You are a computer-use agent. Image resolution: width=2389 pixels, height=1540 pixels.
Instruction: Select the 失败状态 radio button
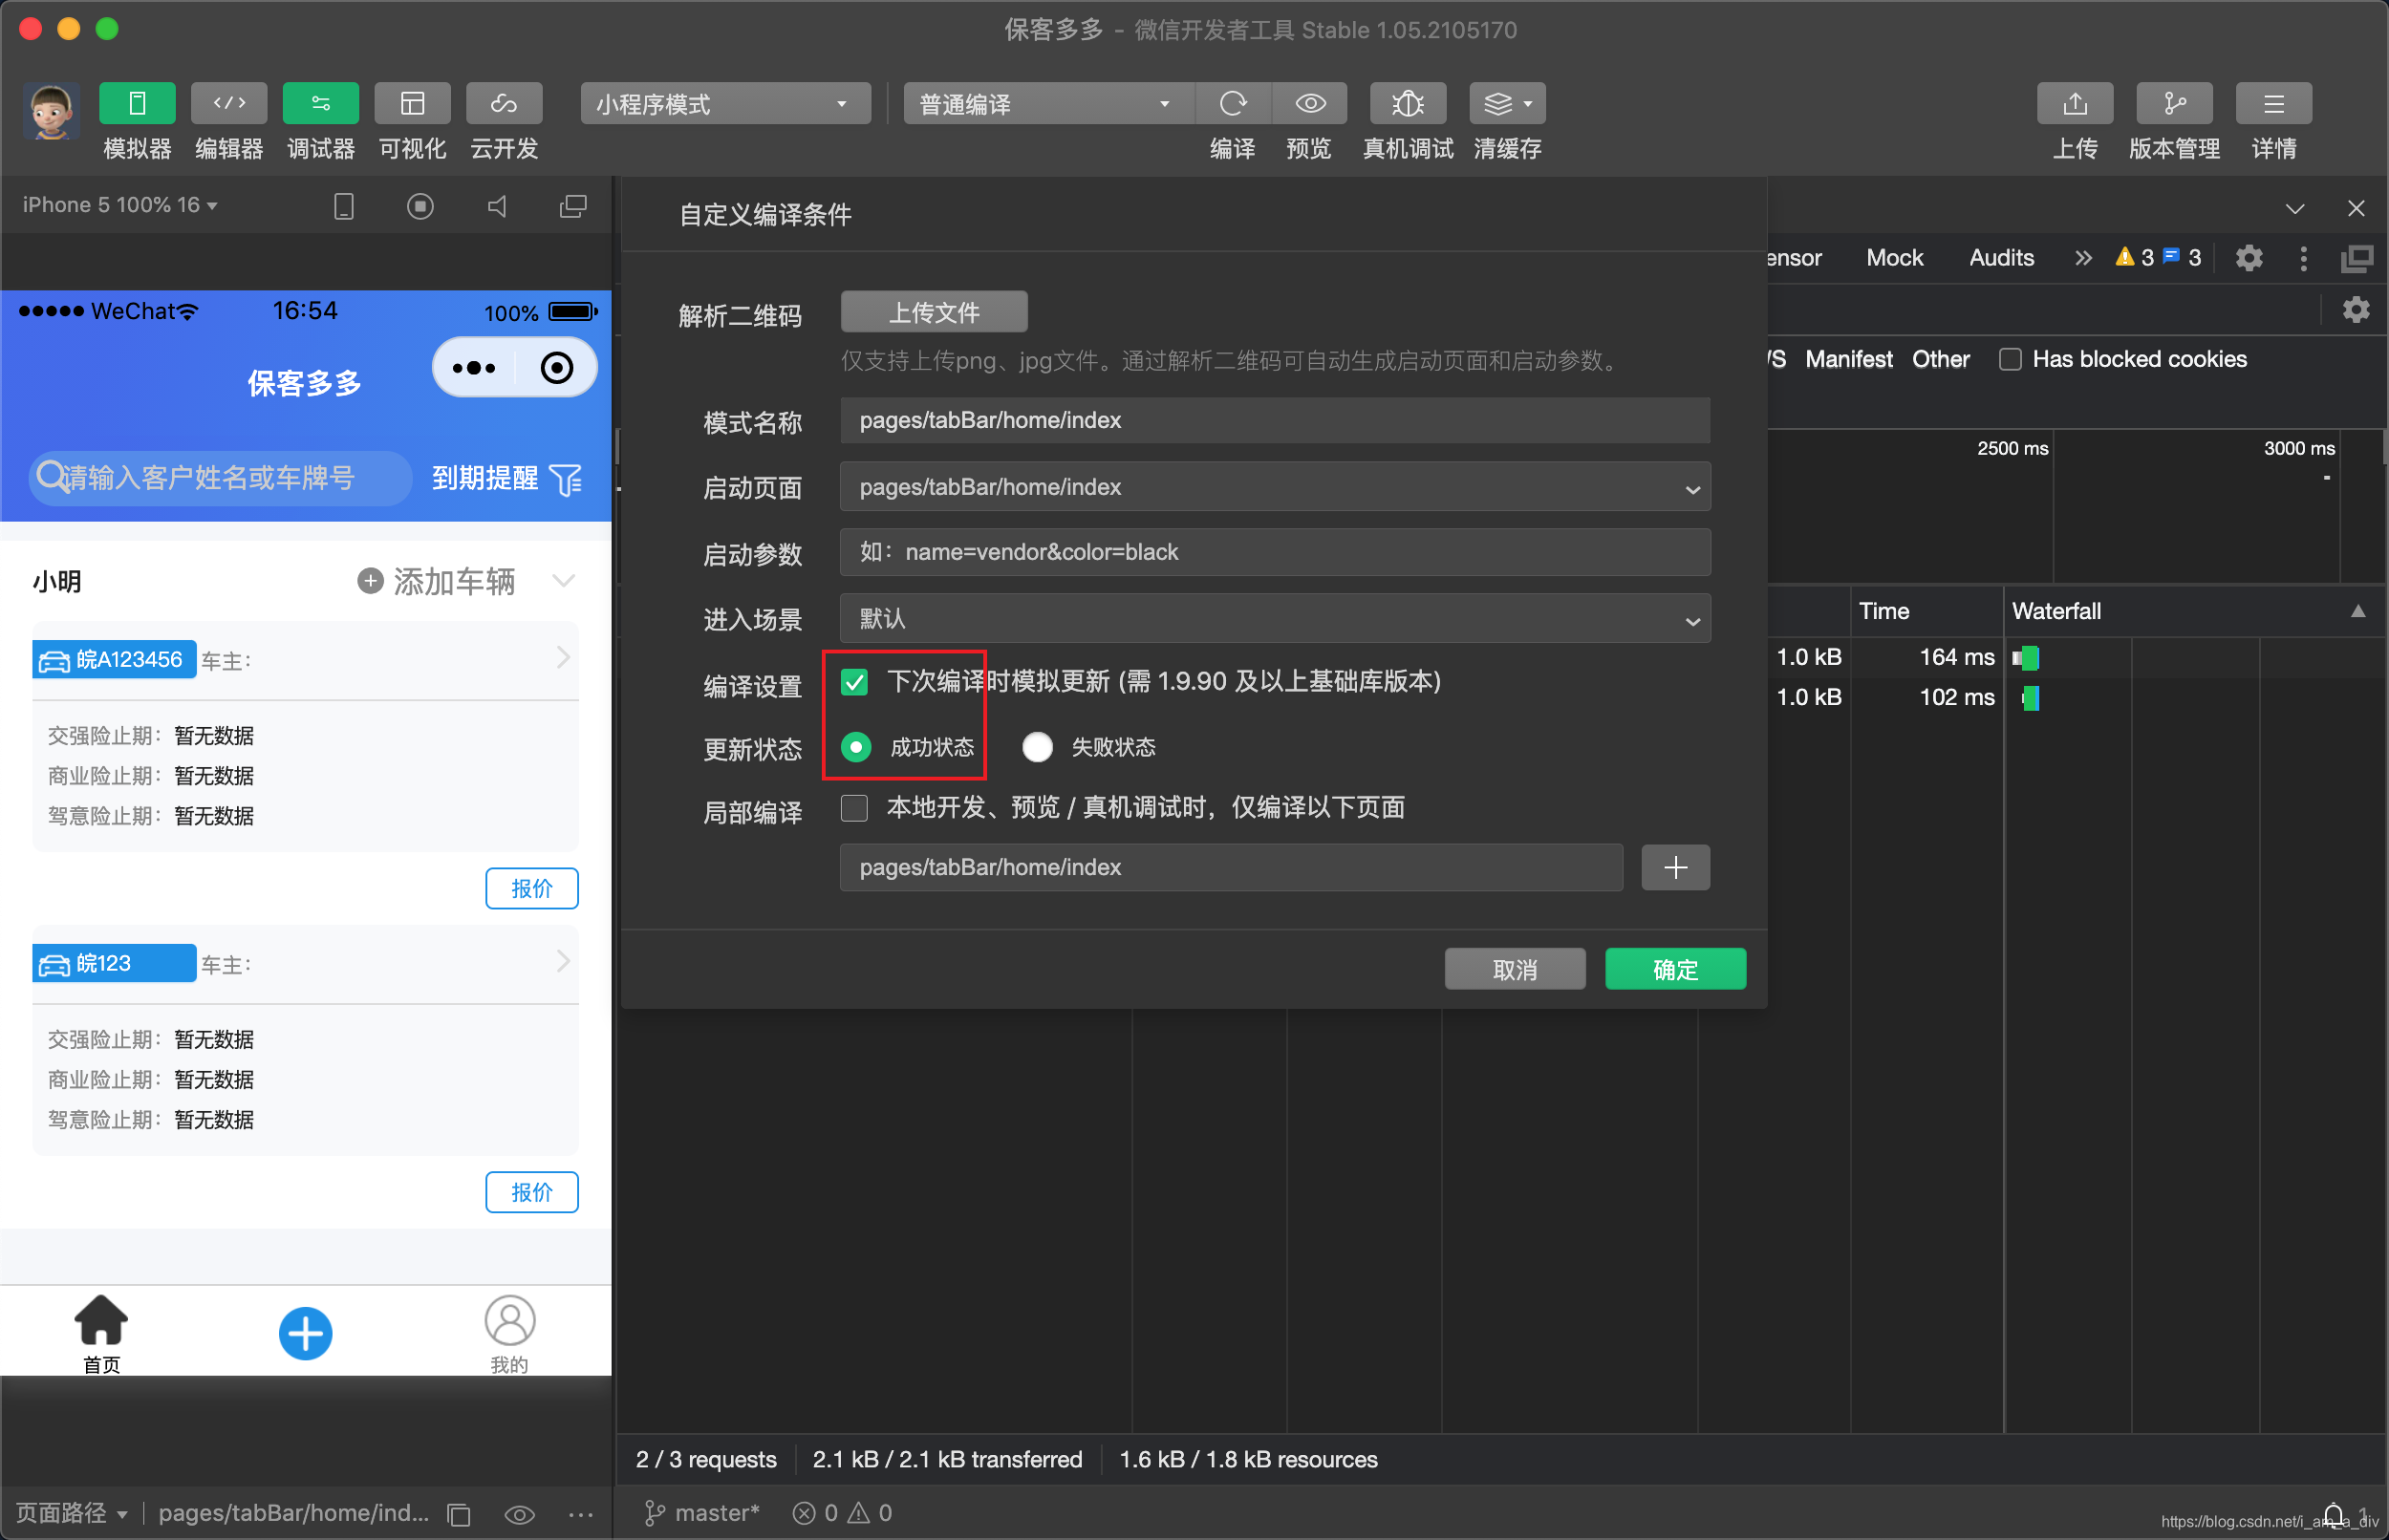tap(1037, 747)
